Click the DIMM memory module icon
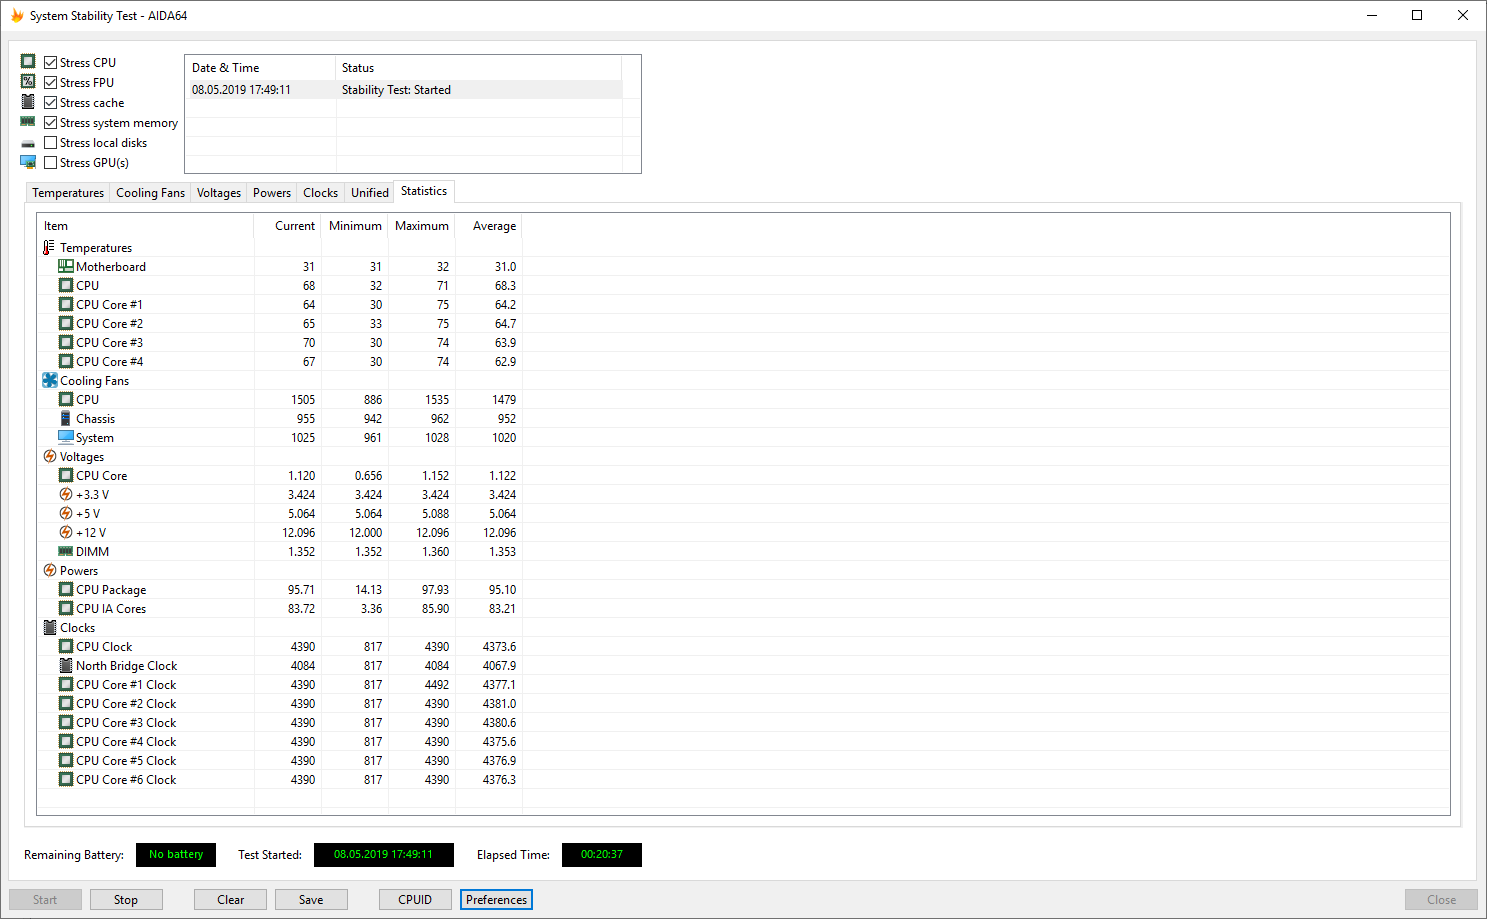The image size is (1487, 919). point(66,552)
